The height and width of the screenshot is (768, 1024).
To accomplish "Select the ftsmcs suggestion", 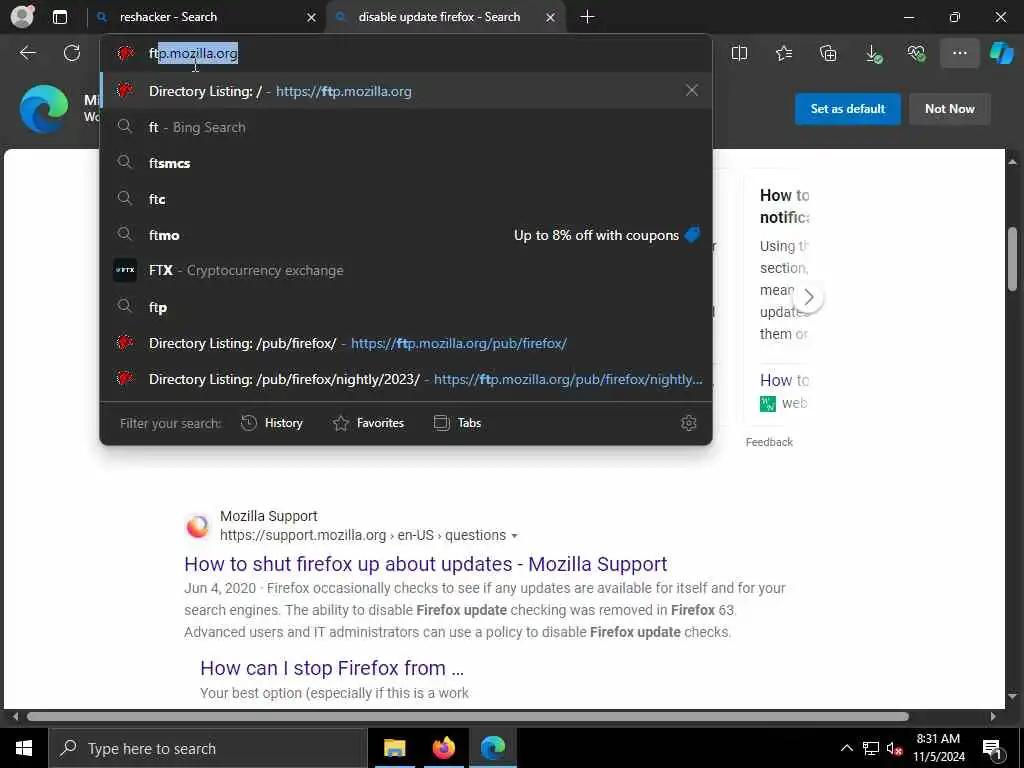I will (406, 163).
